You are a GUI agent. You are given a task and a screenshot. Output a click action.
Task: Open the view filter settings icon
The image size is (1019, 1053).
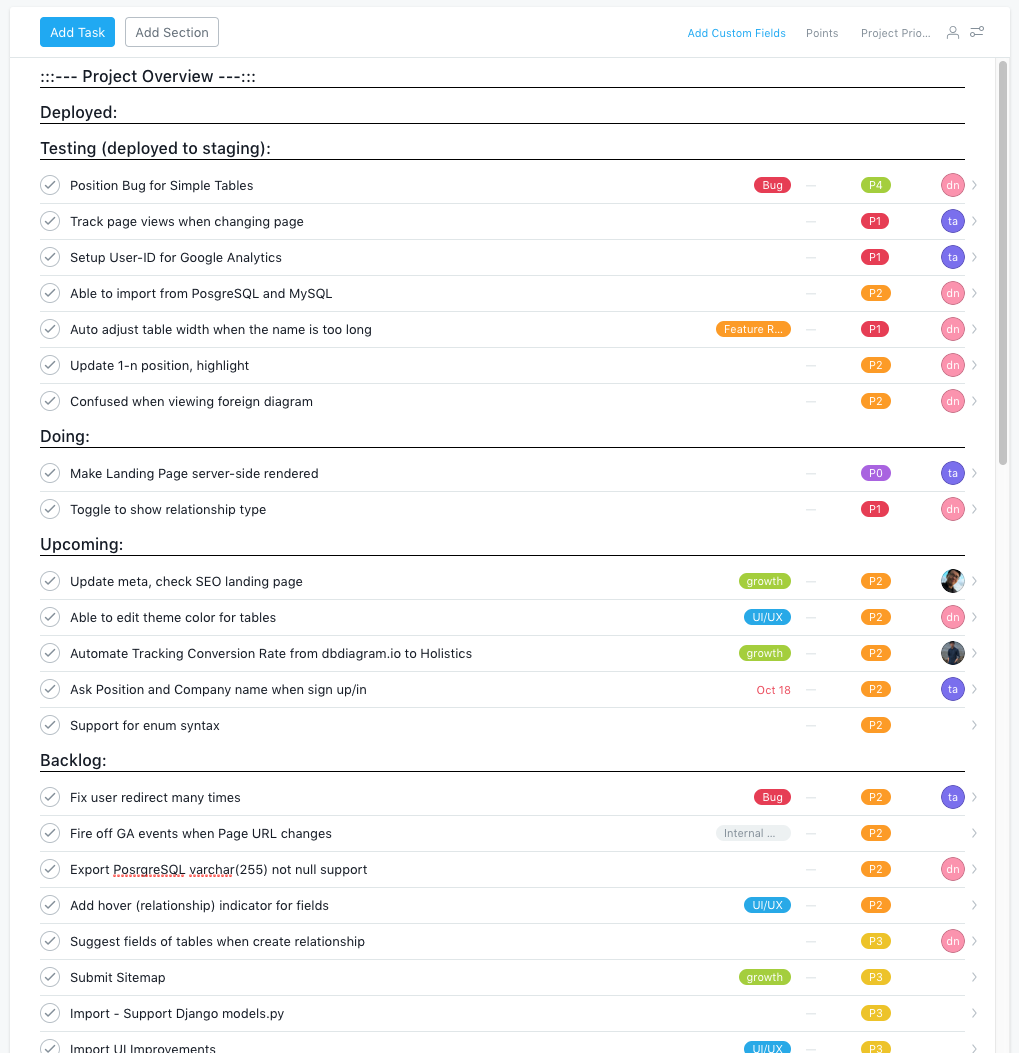click(x=977, y=33)
